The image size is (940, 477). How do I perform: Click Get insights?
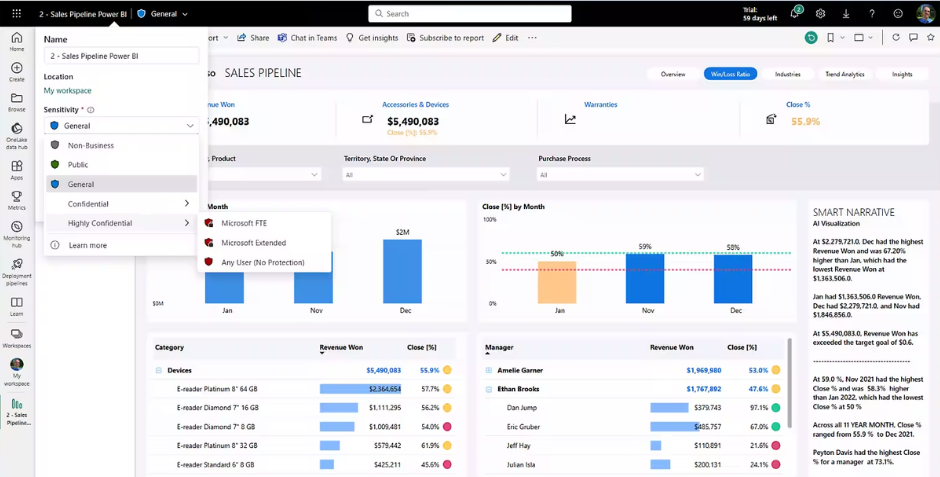[x=372, y=38]
